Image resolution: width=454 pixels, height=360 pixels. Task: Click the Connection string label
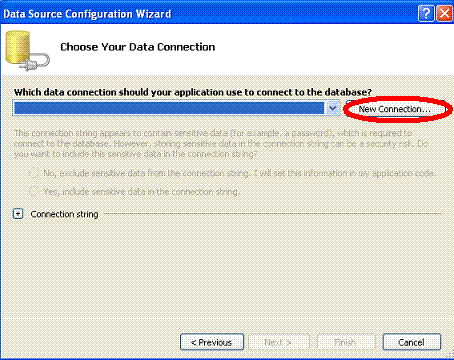coord(64,214)
